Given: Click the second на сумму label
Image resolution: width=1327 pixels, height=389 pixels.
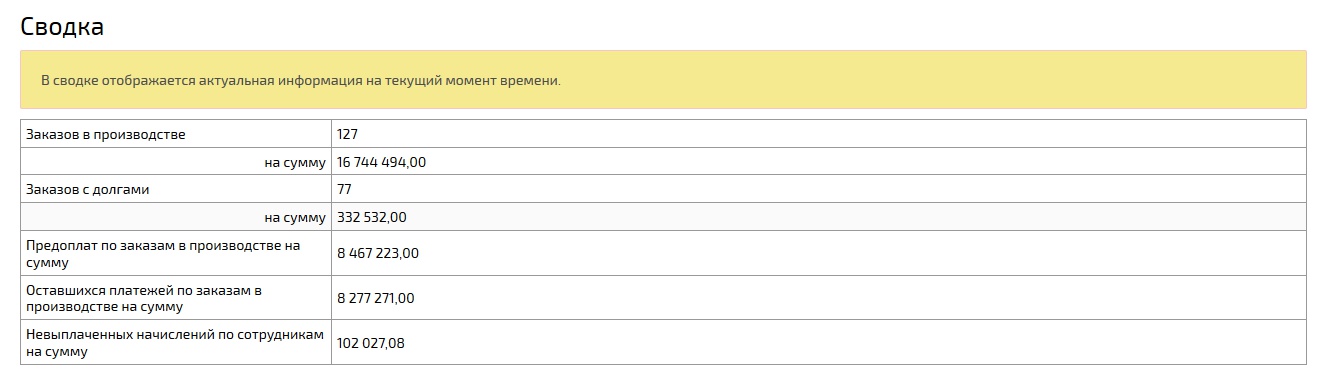Looking at the screenshot, I should (x=295, y=217).
